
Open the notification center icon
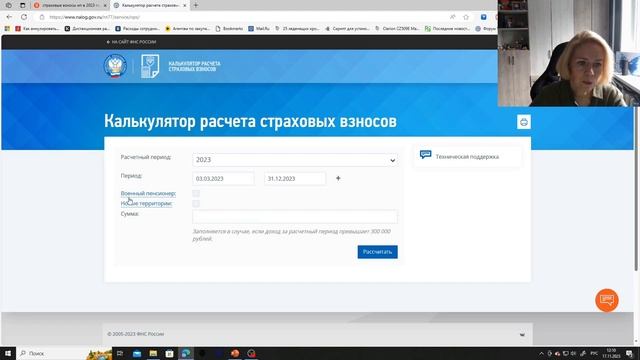[x=629, y=353]
